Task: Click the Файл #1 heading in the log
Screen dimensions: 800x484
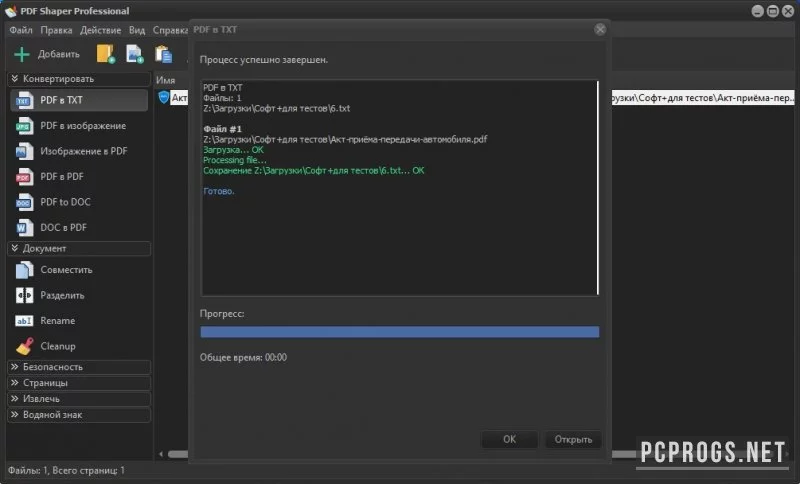Action: click(222, 129)
